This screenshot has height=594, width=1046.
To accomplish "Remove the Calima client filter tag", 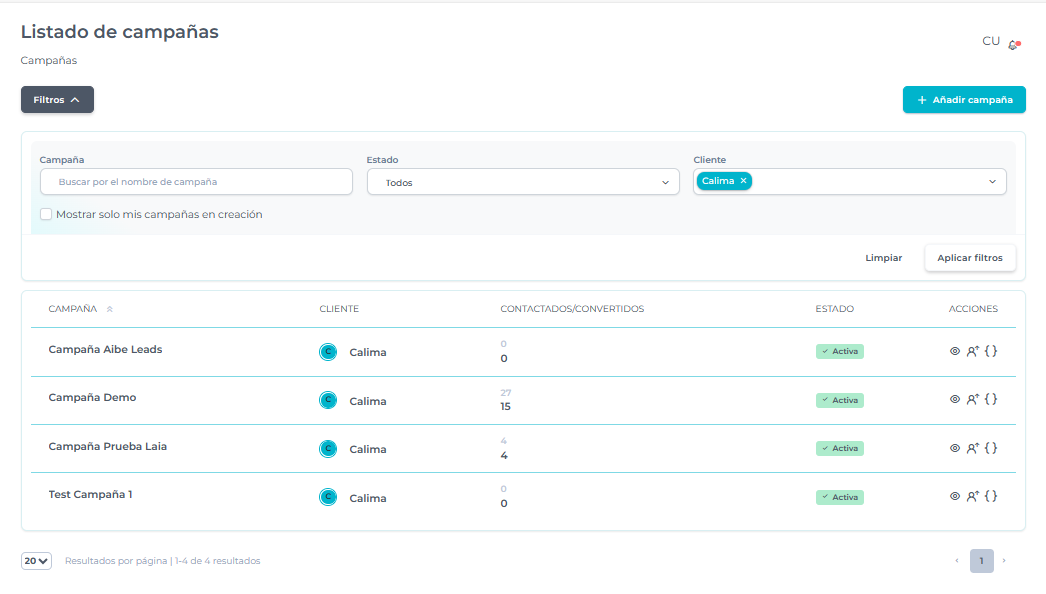I will (x=743, y=181).
